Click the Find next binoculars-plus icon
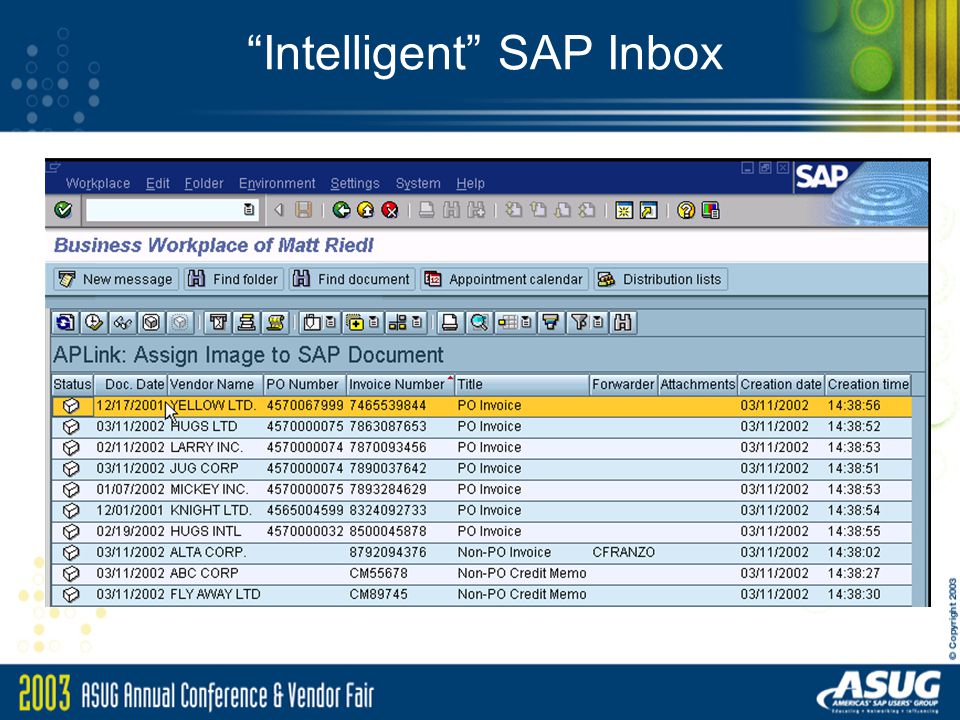Screen dimensions: 960x720 coord(476,210)
